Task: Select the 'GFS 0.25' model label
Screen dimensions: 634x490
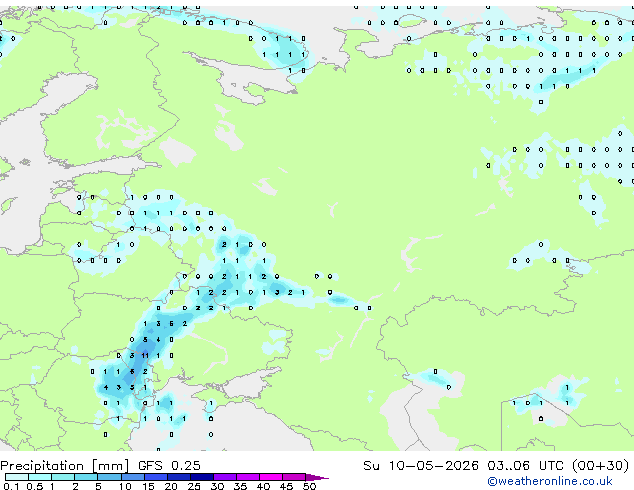Action: (169, 466)
